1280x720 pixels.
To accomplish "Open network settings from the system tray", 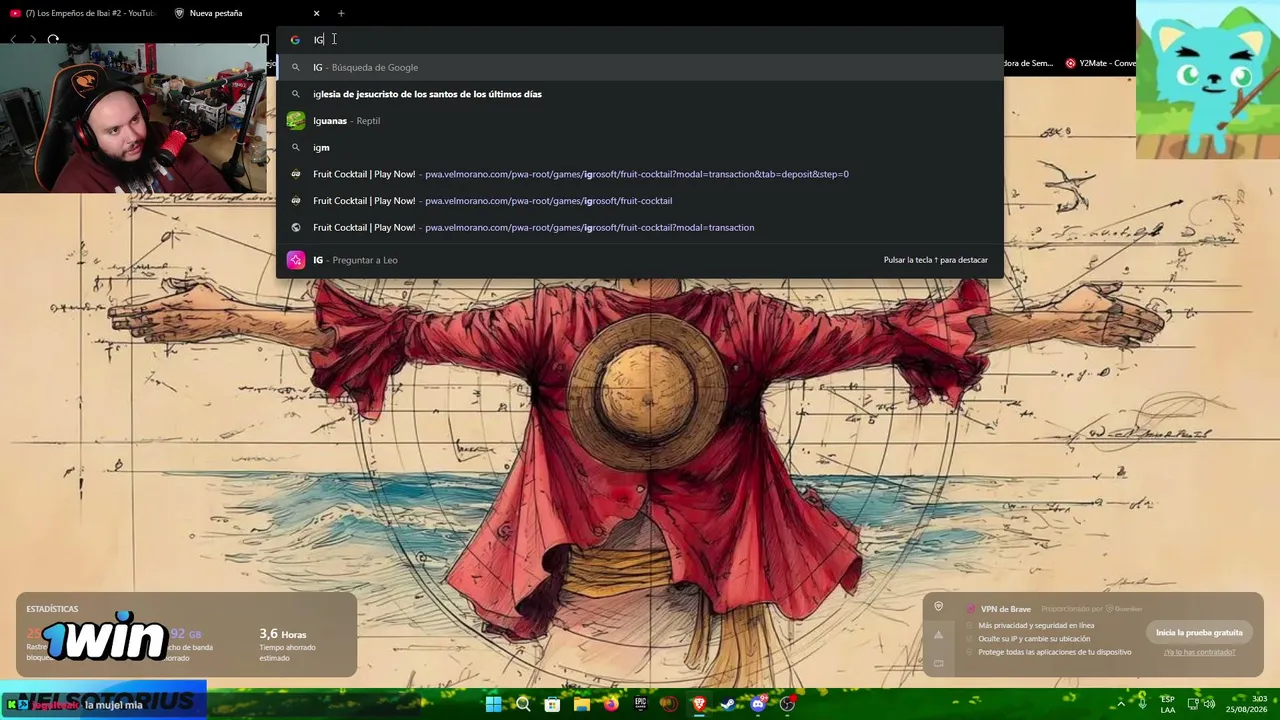I will [1192, 704].
